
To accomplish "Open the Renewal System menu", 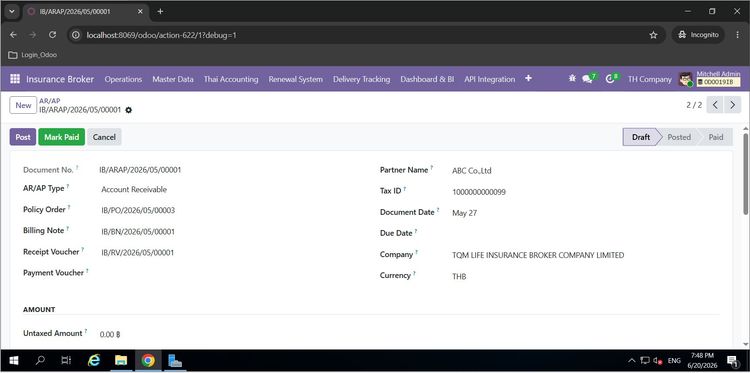I will pyautogui.click(x=296, y=79).
